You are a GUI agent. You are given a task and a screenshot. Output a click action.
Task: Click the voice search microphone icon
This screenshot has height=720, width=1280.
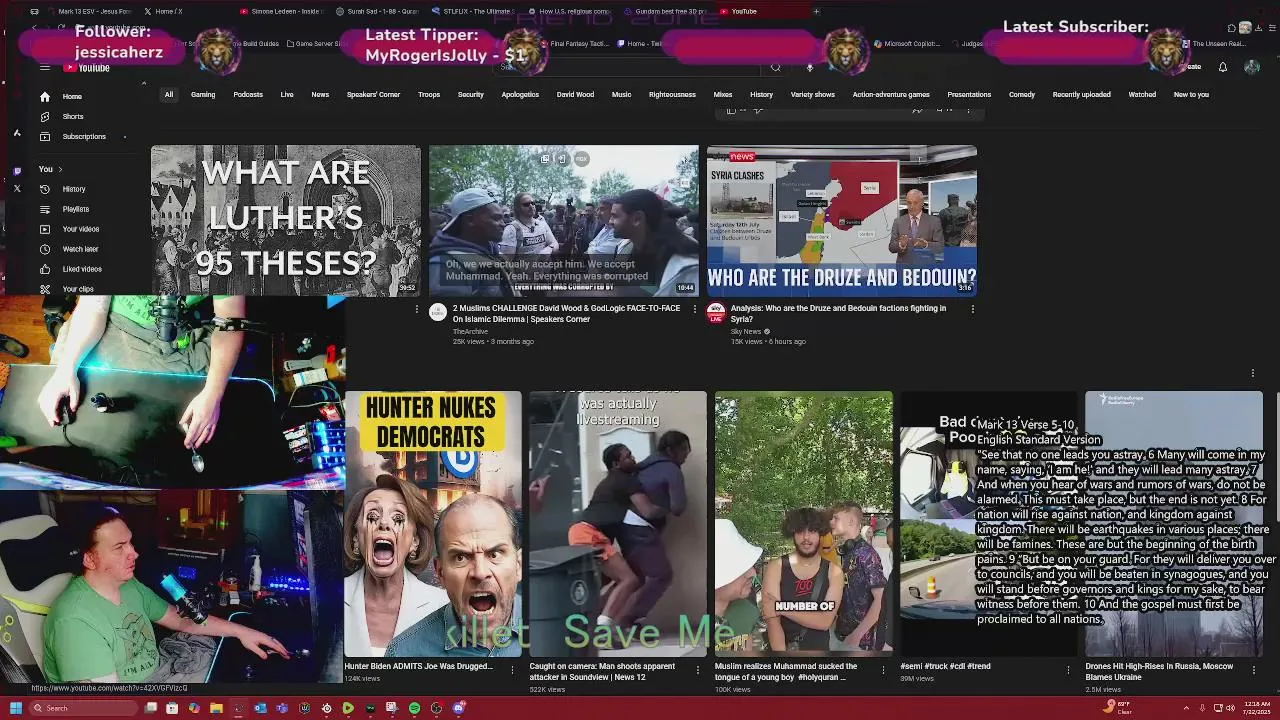coord(810,67)
